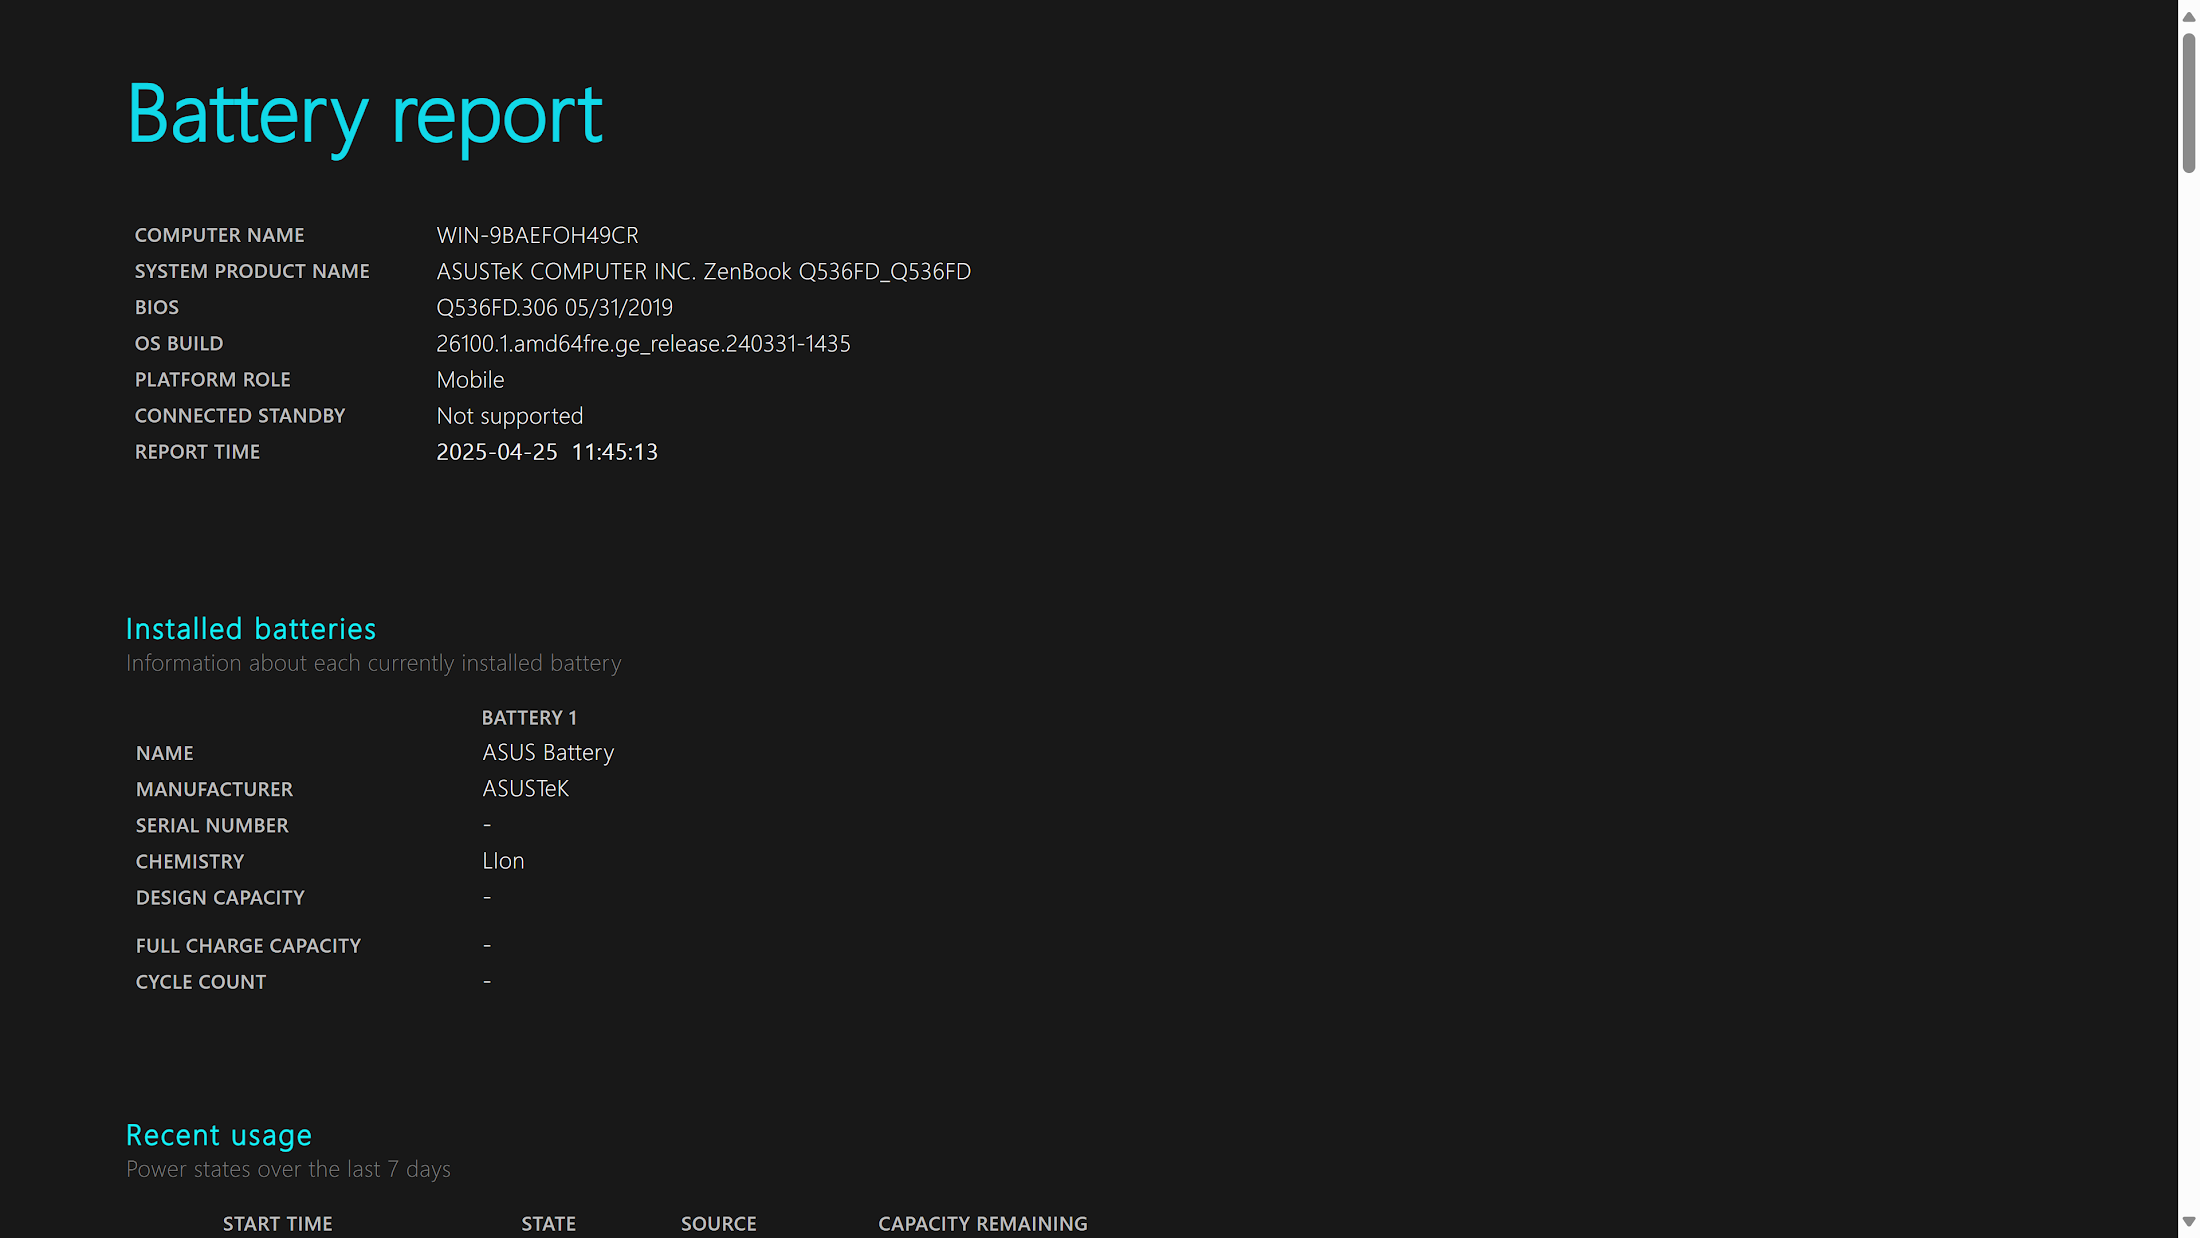
Task: Click the SERIAL NUMBER label
Action: point(212,825)
